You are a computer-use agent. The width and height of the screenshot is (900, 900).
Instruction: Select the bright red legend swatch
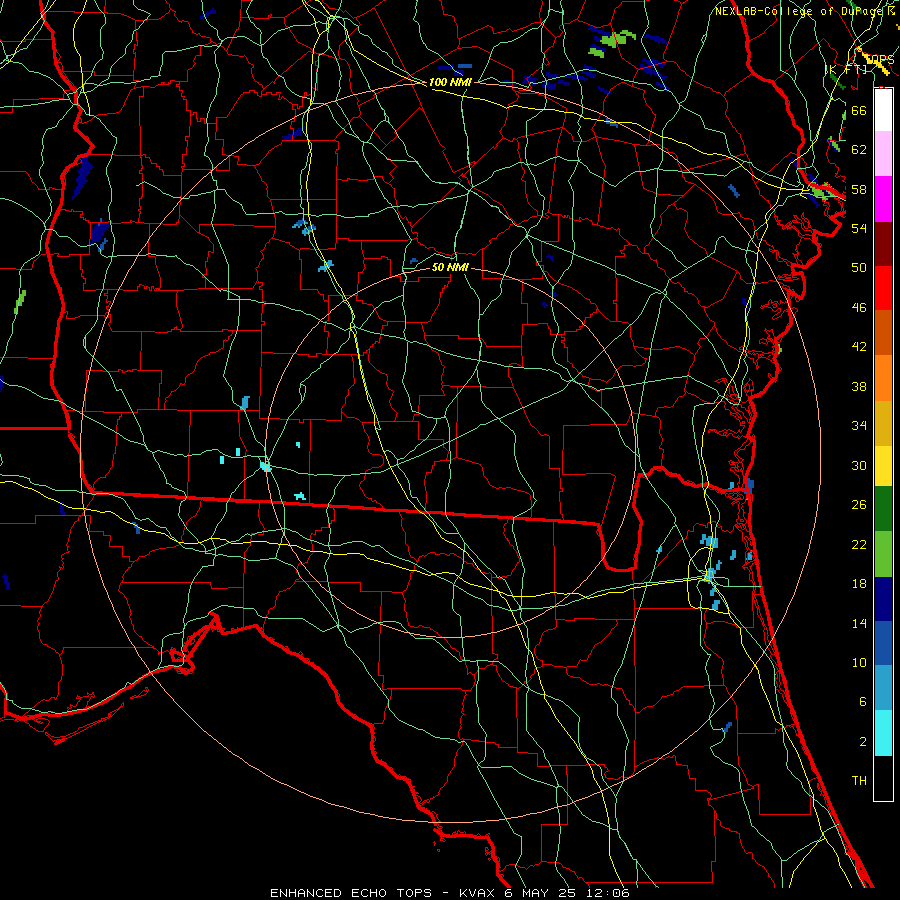tap(883, 288)
